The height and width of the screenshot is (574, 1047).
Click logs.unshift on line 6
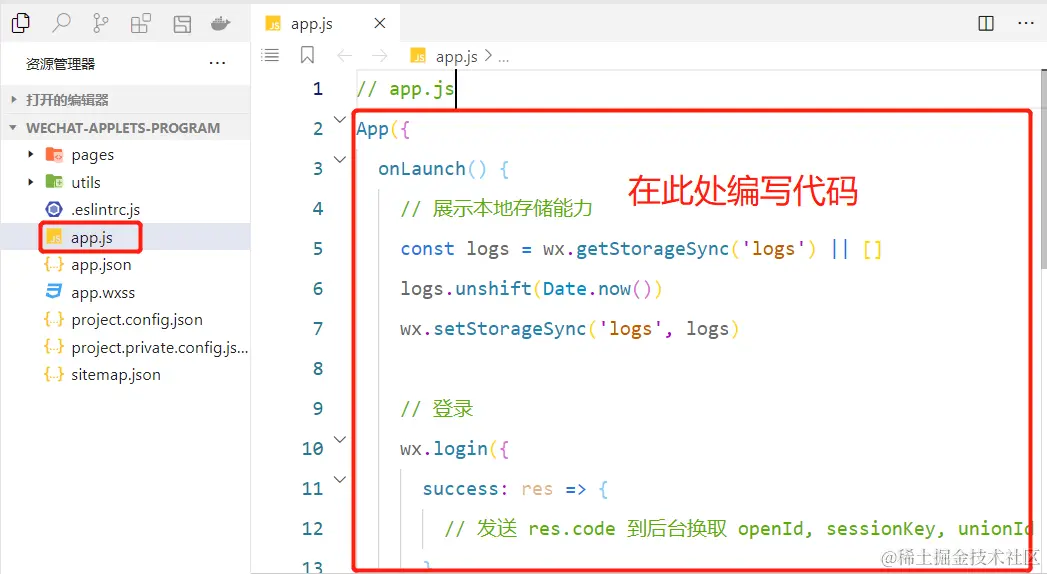(x=465, y=289)
